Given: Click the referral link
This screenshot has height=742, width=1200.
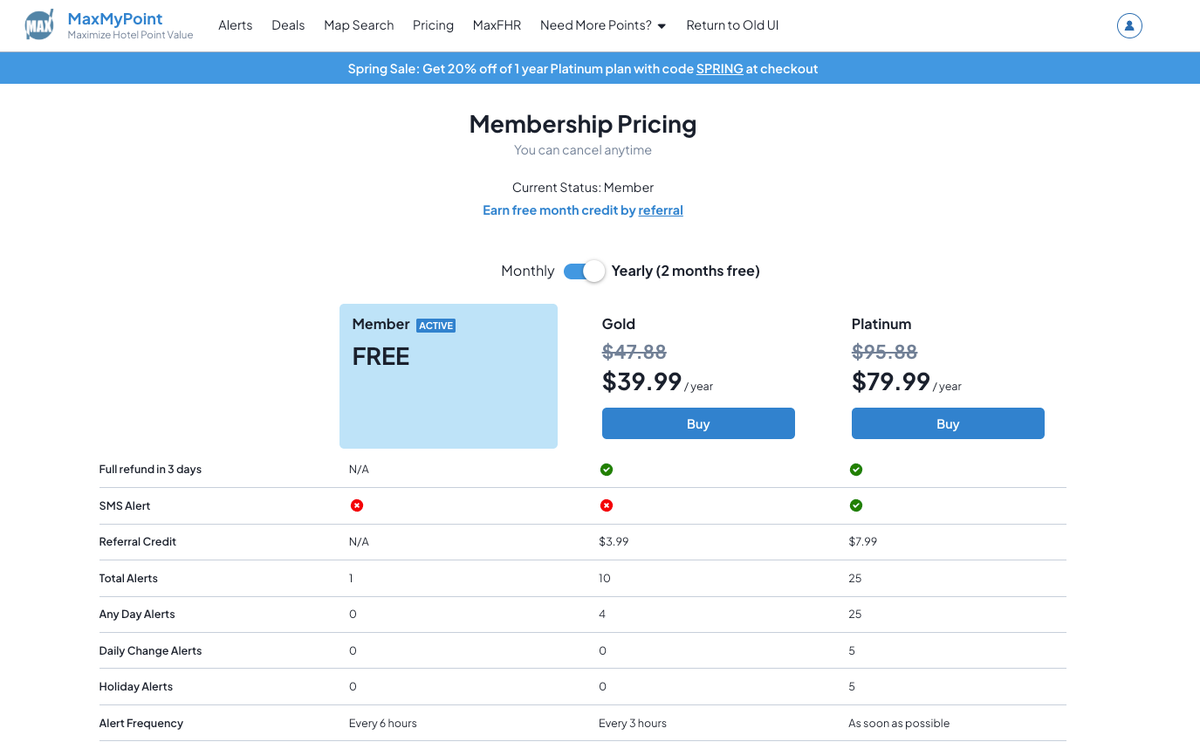Looking at the screenshot, I should tap(660, 210).
